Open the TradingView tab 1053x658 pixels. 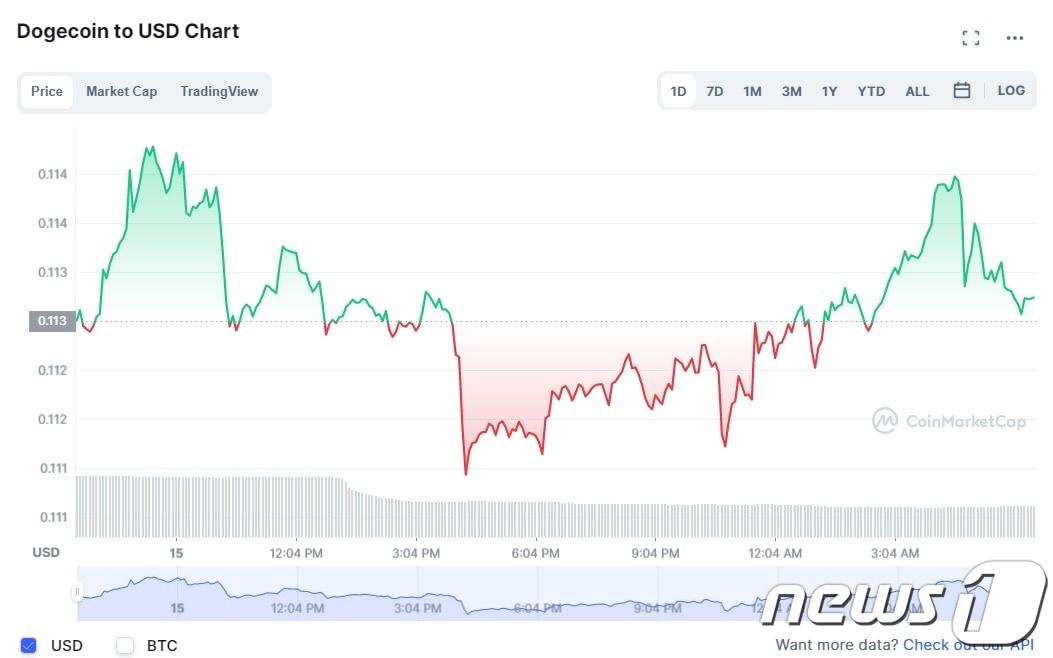[219, 91]
